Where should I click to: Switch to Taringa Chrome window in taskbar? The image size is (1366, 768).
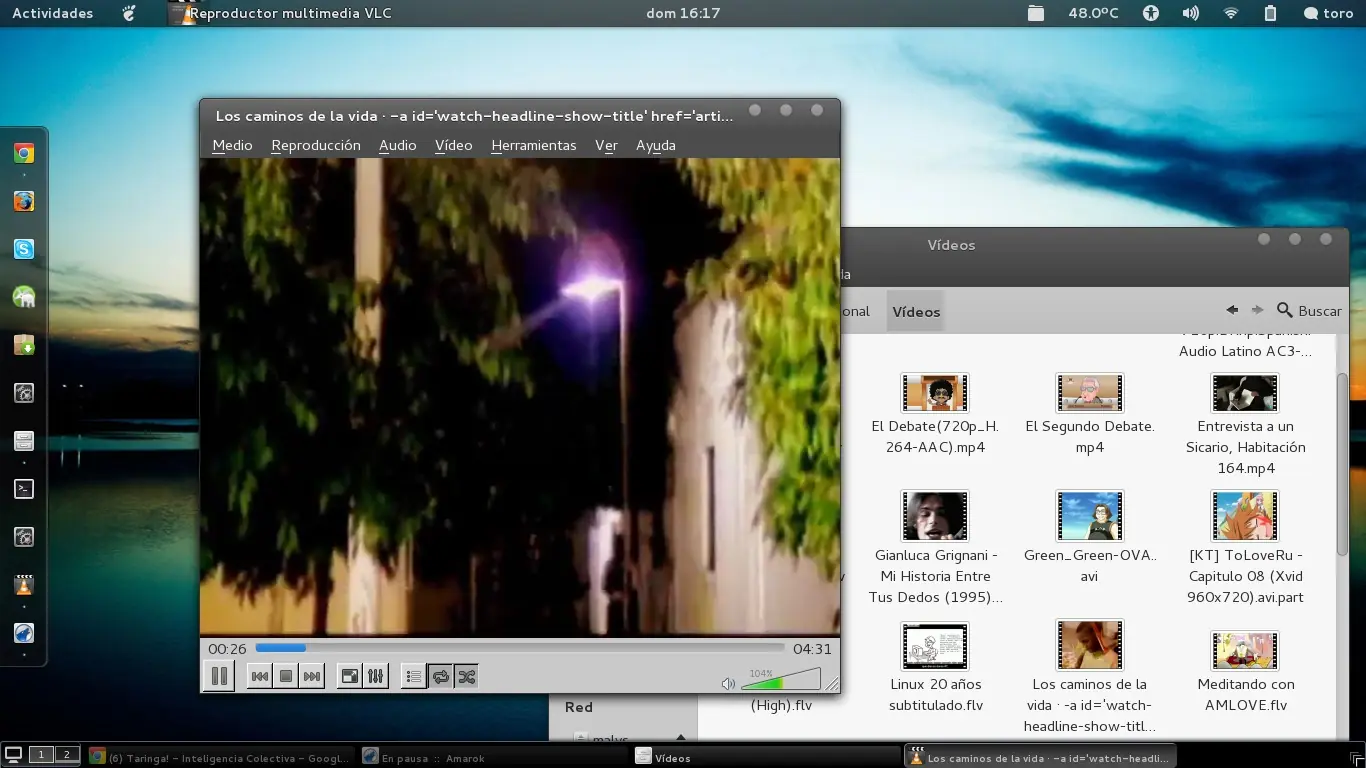click(x=220, y=757)
